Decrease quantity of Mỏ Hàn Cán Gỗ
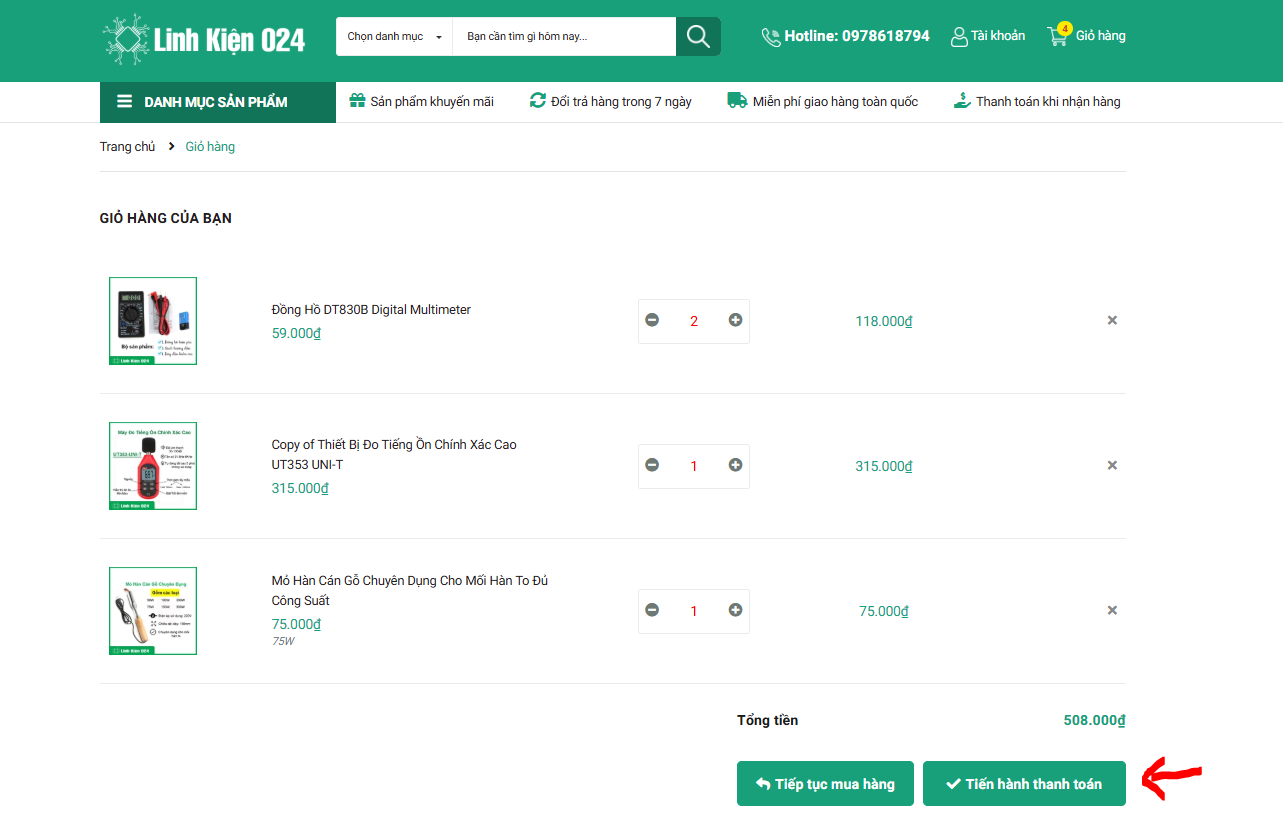This screenshot has height=827, width=1283. click(652, 610)
